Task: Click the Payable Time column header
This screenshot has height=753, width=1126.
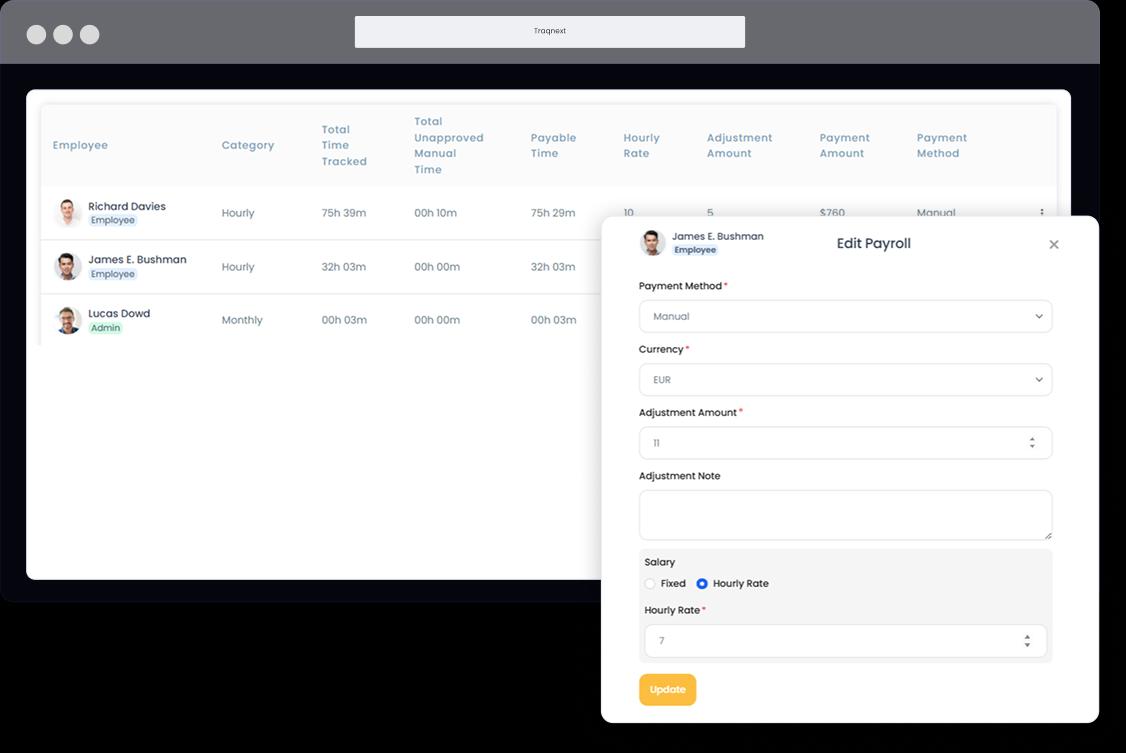Action: click(x=553, y=146)
